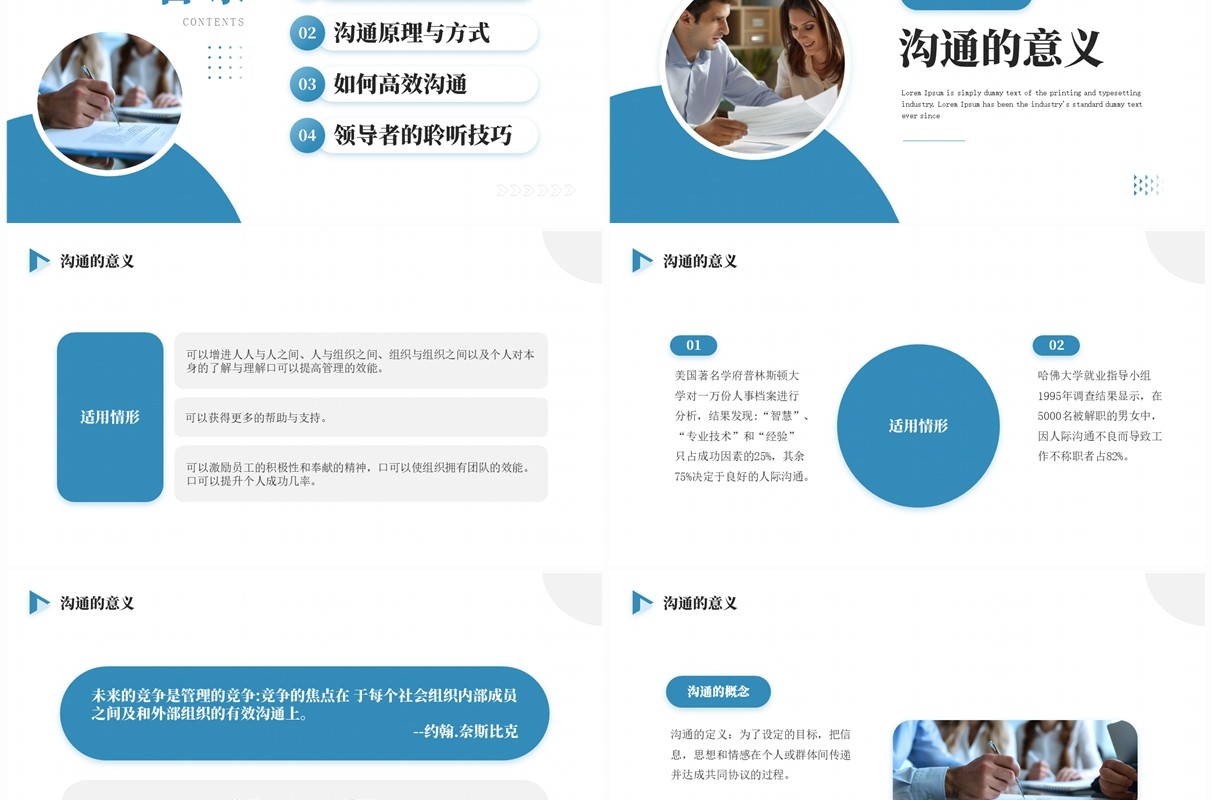1212x800 pixels.
Task: Click the text box starting 可以激励员工的积极性
Action: click(361, 474)
